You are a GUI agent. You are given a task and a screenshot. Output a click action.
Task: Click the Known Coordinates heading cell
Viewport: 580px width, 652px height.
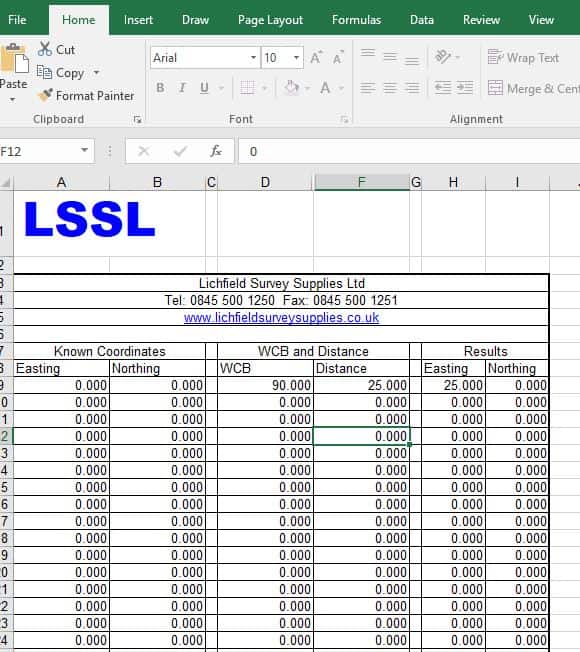(110, 351)
